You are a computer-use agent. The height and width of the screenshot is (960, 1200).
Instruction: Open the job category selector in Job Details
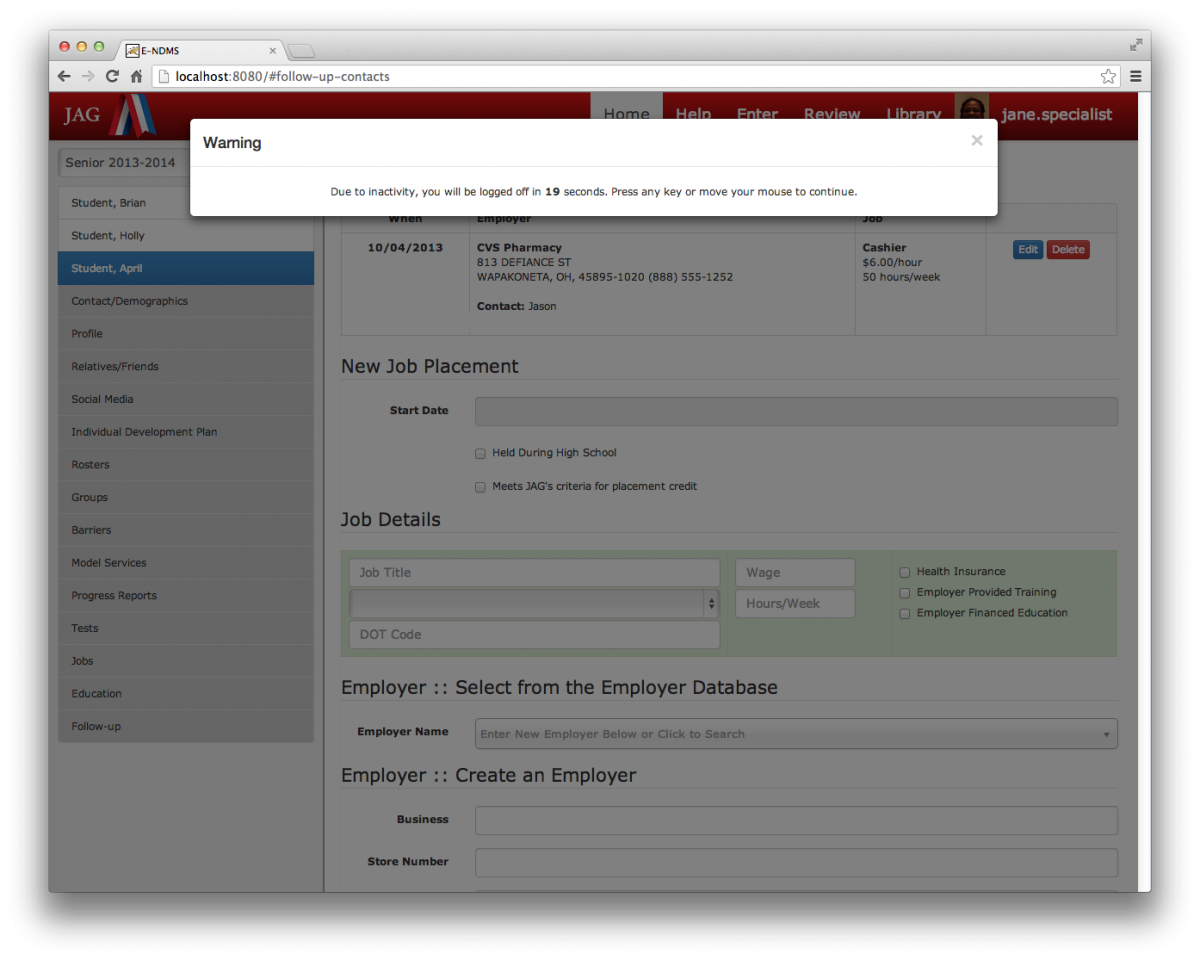click(534, 603)
